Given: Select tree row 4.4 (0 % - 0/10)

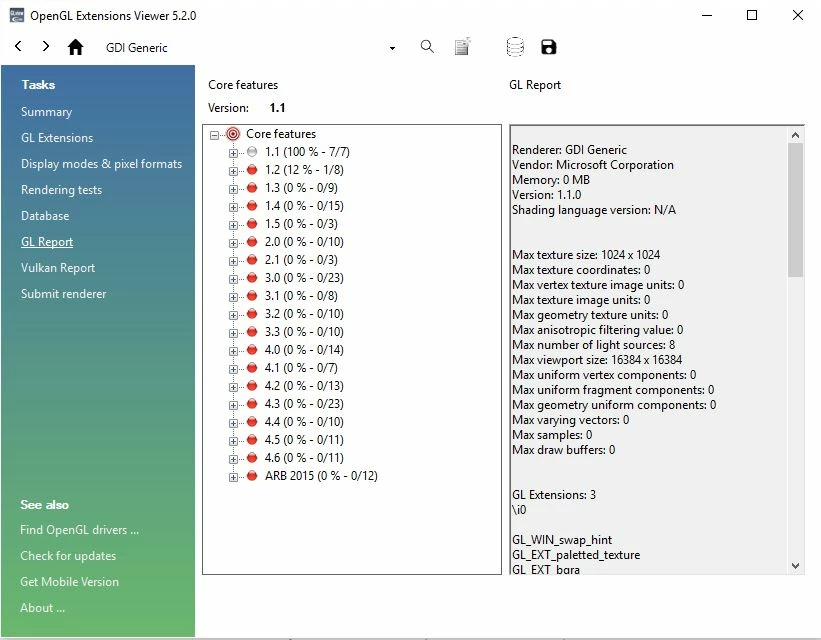Looking at the screenshot, I should click(304, 422).
